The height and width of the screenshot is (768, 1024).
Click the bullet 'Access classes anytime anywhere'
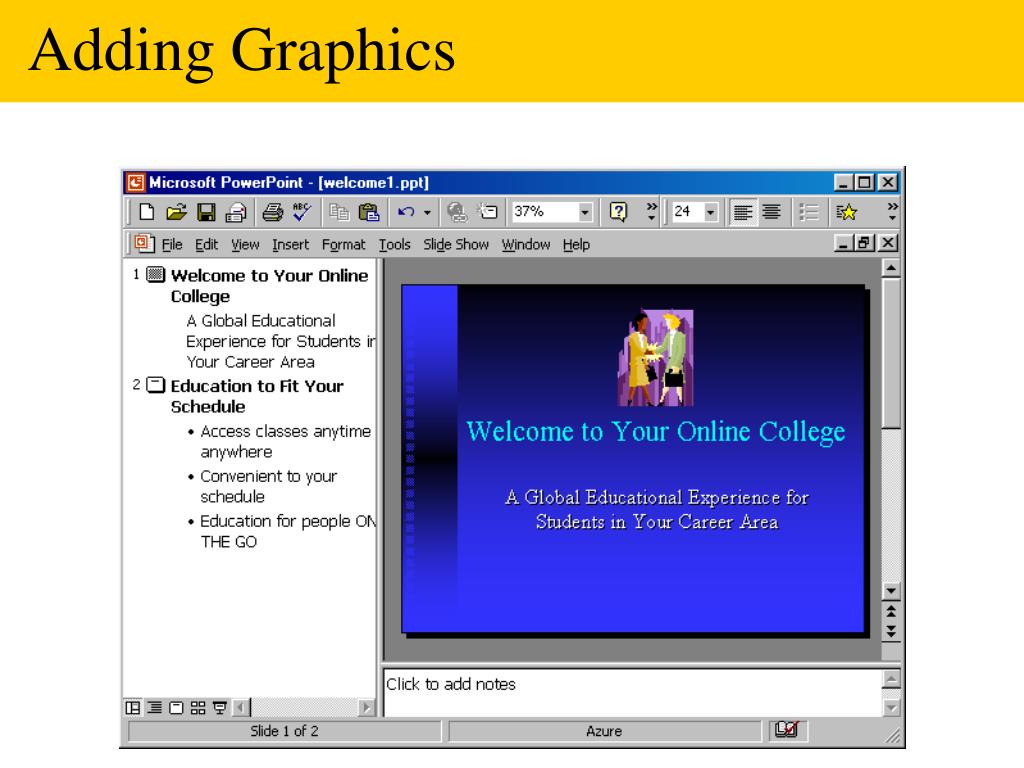(x=285, y=441)
